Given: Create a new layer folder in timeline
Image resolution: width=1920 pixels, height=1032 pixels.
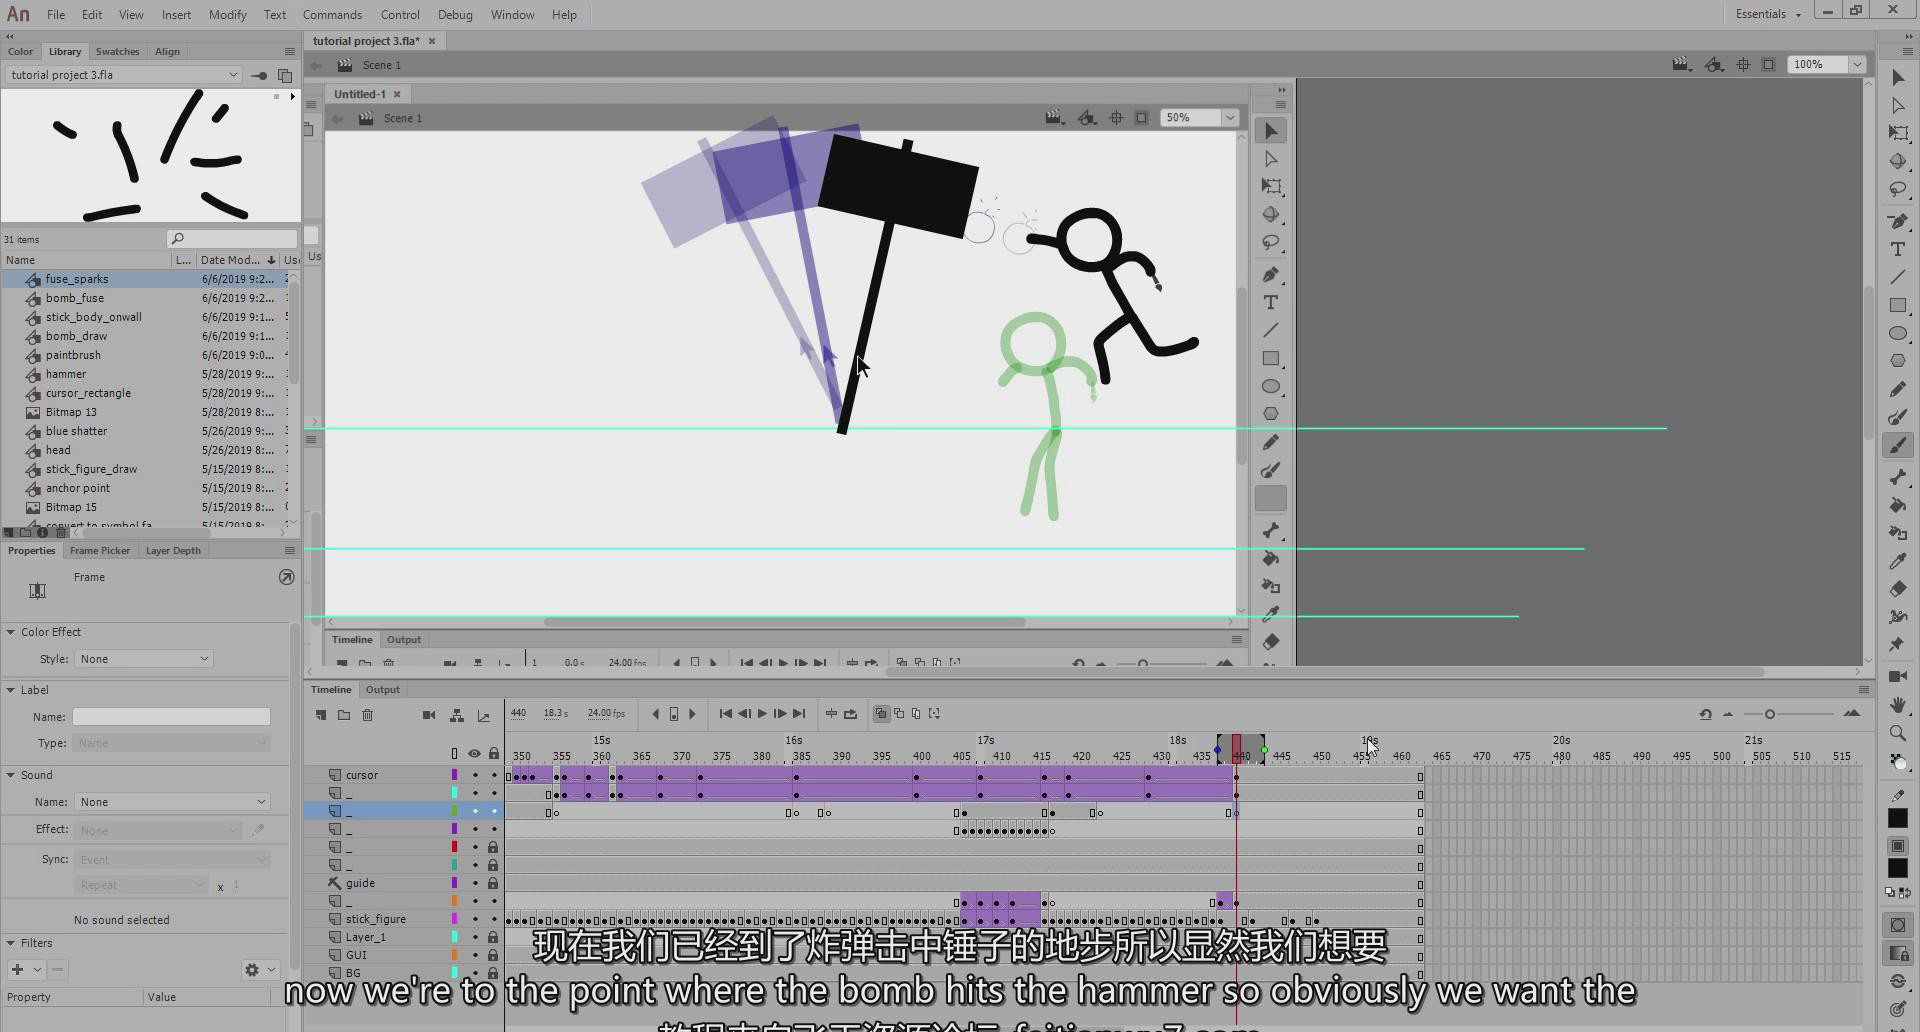Looking at the screenshot, I should coord(344,715).
